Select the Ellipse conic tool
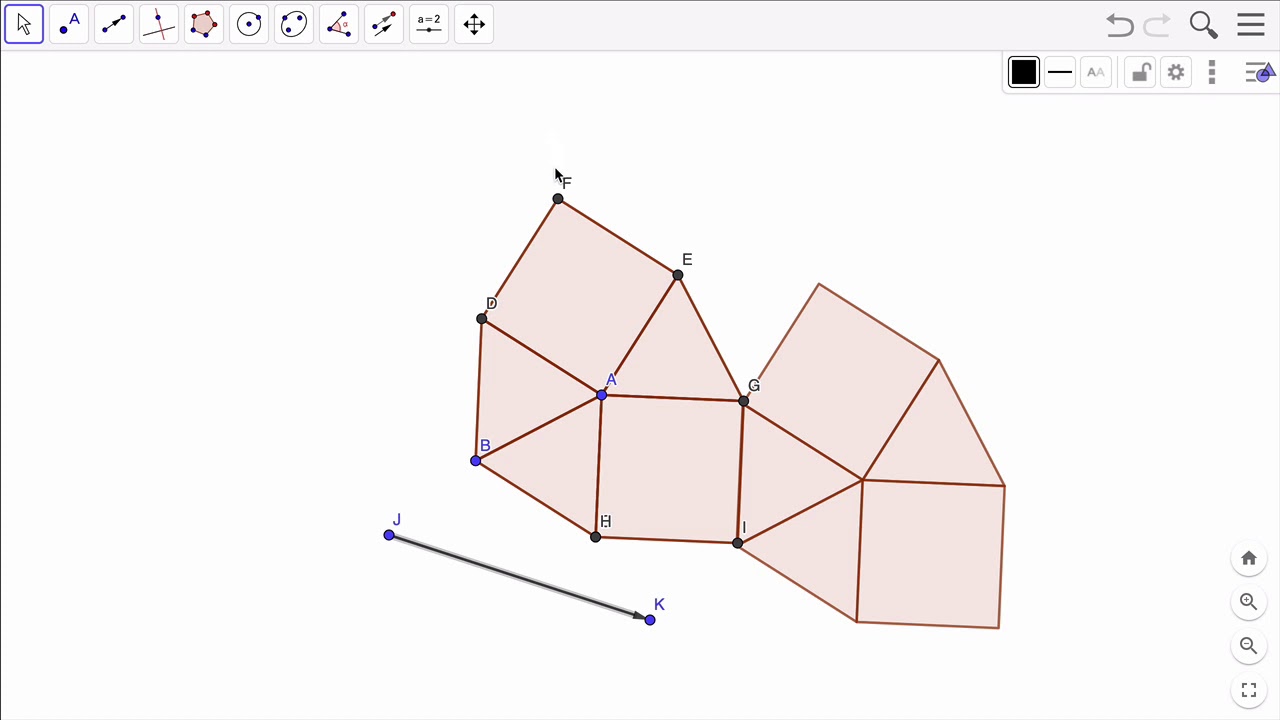The height and width of the screenshot is (720, 1280). point(294,24)
